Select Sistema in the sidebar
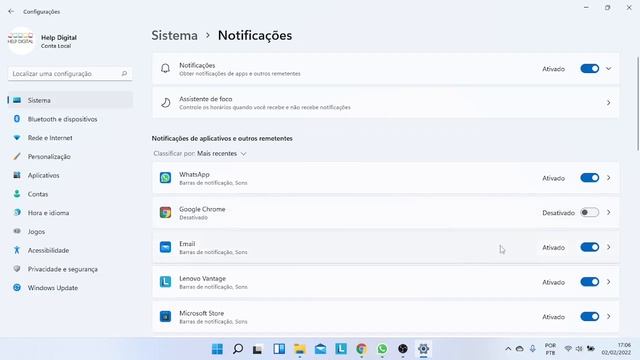 (70, 100)
